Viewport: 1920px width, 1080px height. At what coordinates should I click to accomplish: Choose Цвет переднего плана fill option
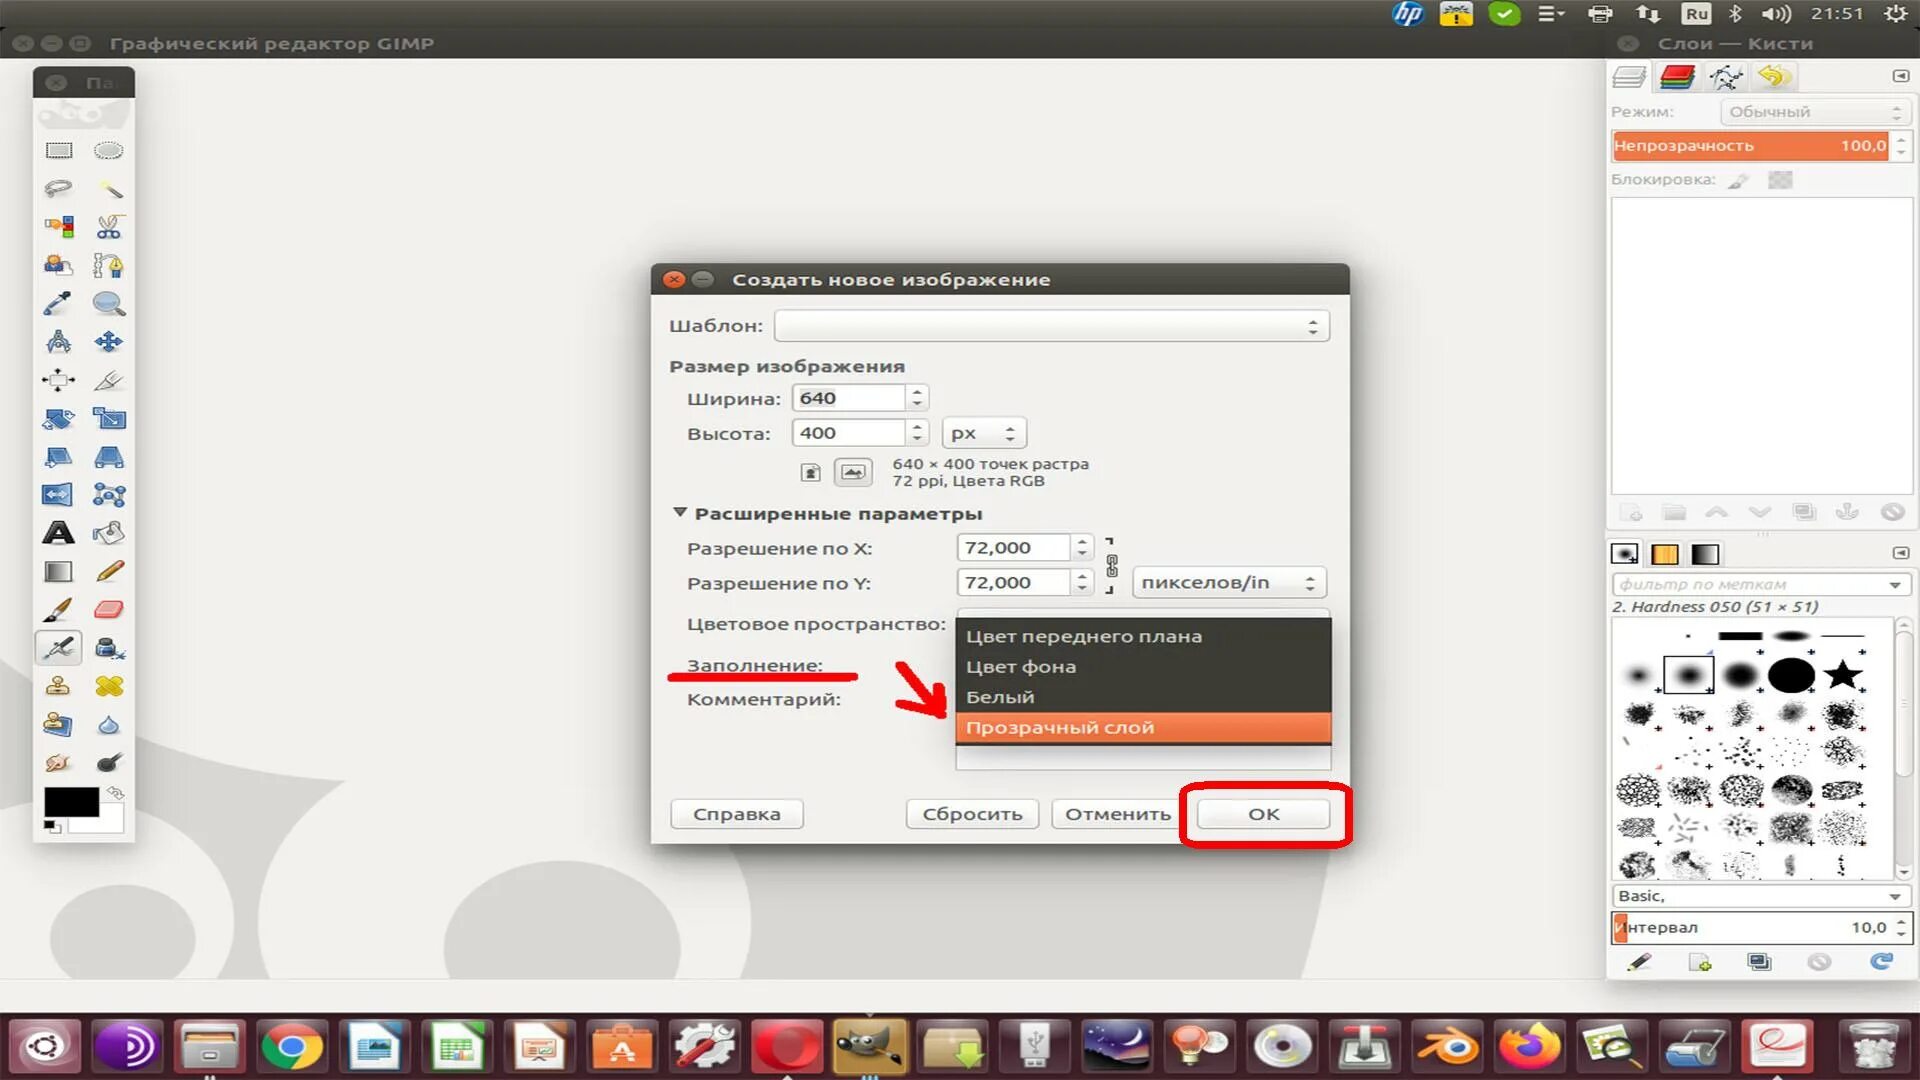[1143, 636]
